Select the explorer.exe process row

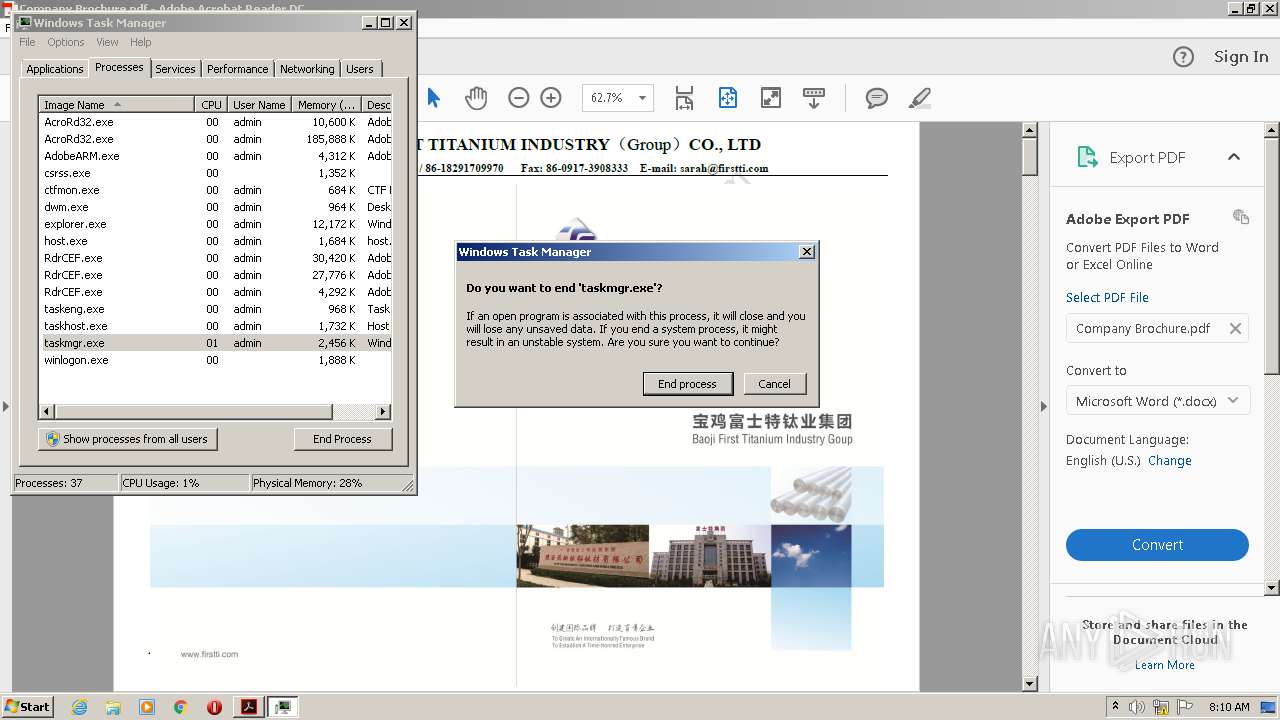(214, 224)
